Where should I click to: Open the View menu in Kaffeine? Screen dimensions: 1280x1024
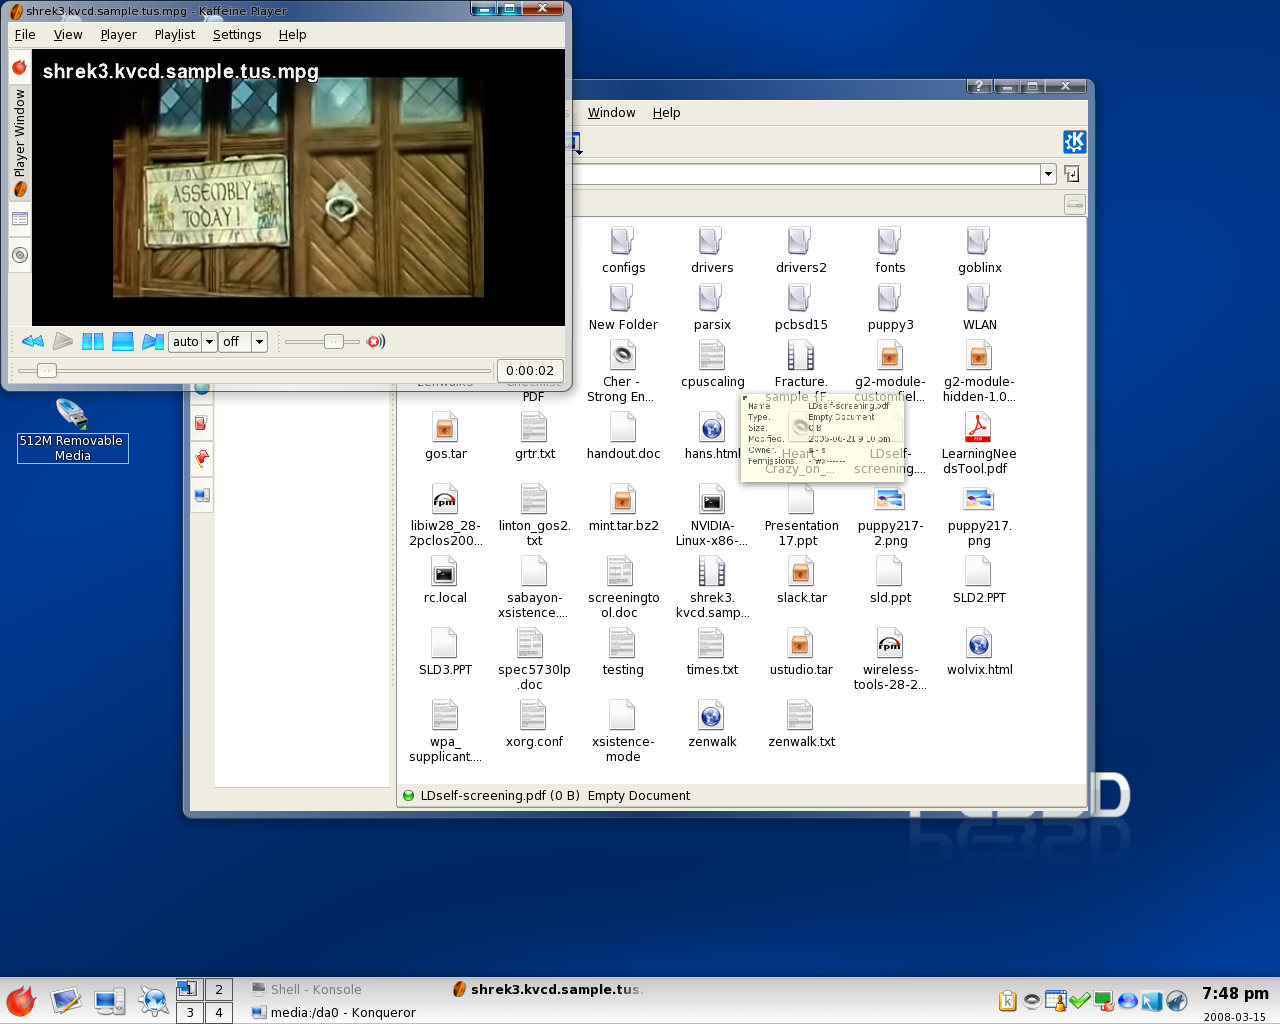[68, 34]
